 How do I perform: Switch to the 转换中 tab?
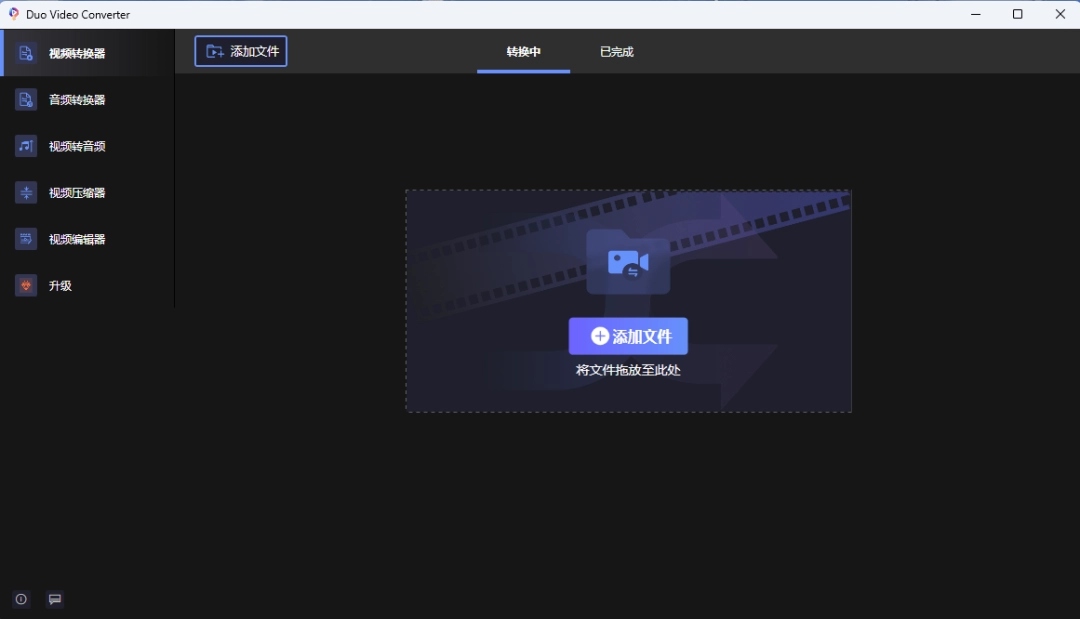523,52
